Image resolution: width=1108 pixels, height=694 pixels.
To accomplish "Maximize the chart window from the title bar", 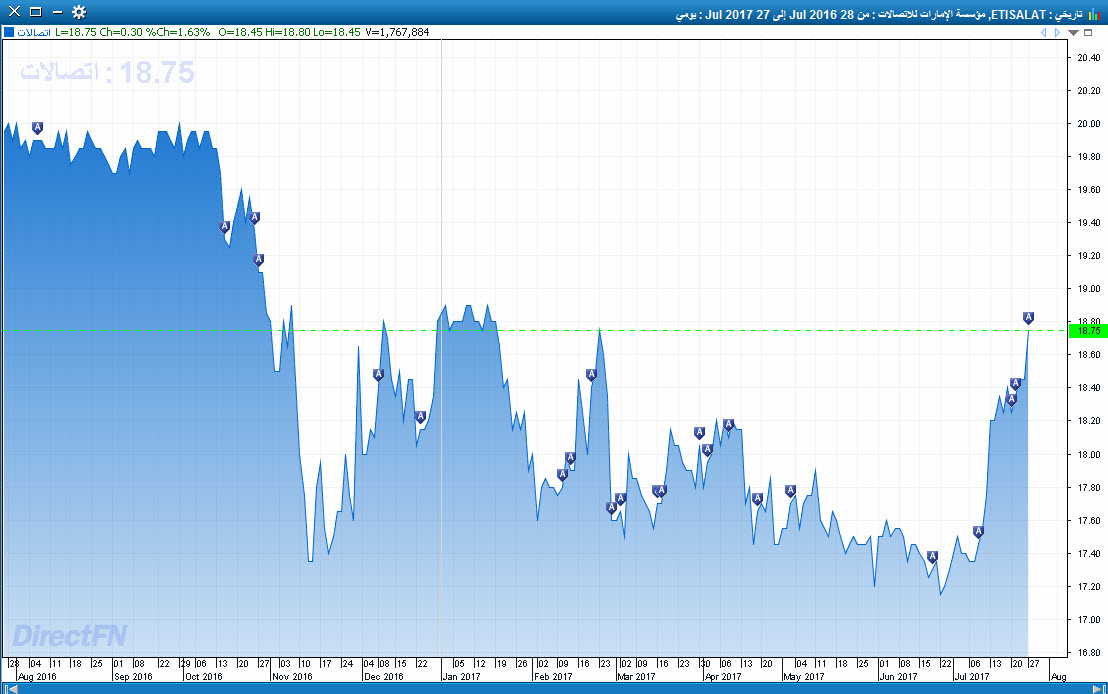I will pyautogui.click(x=35, y=13).
